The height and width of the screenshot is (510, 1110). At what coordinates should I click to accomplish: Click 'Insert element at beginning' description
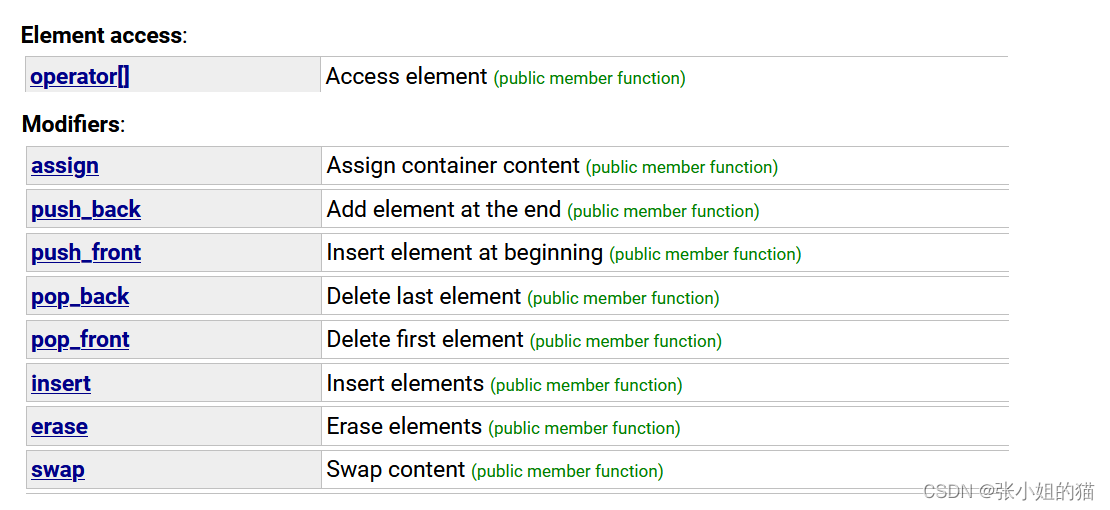coord(464,253)
